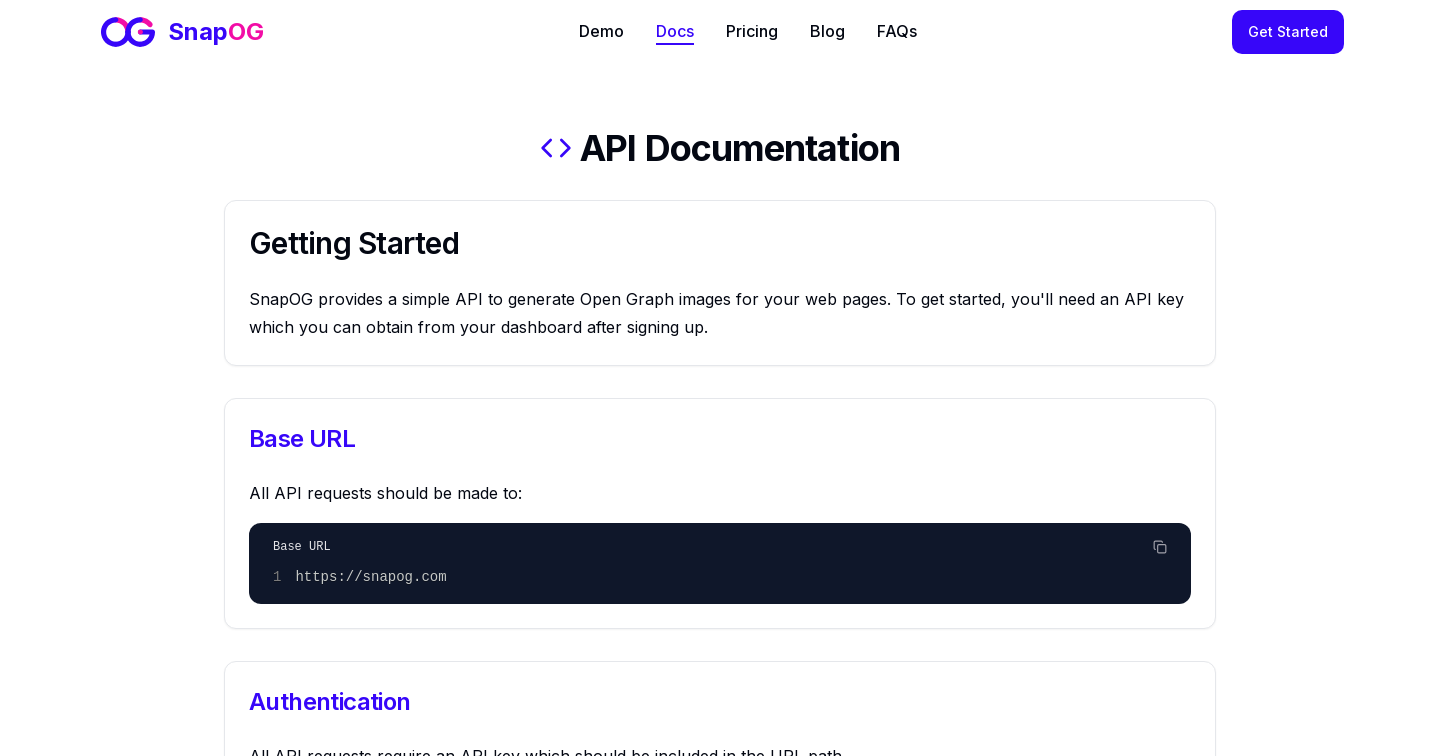Image resolution: width=1440 pixels, height=756 pixels.
Task: Visit the FAQs page
Action: coord(896,31)
